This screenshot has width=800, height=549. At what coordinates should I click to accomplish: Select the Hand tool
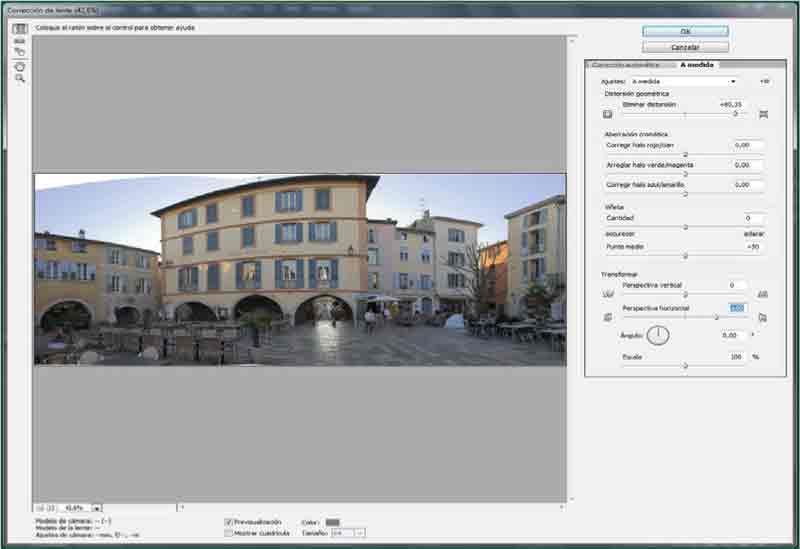click(19, 66)
